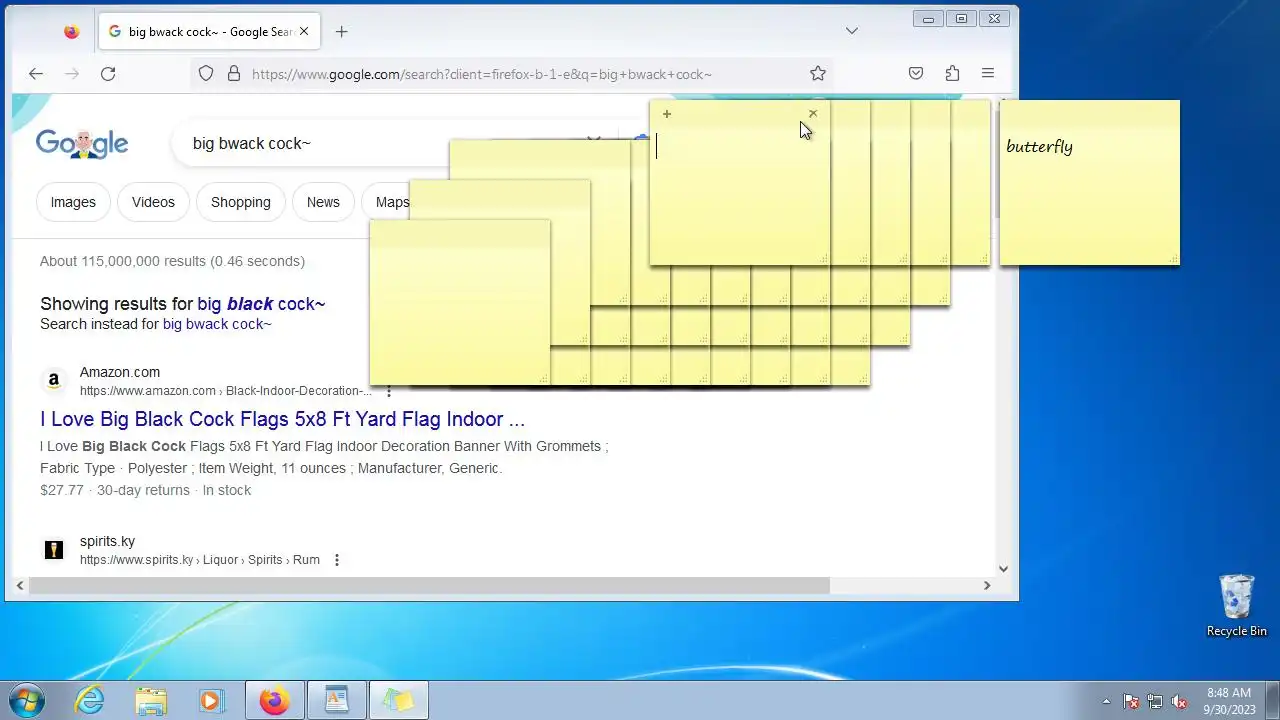Viewport: 1280px width, 720px height.
Task: Click the horizontal scrollbar thumb
Action: pyautogui.click(x=429, y=586)
